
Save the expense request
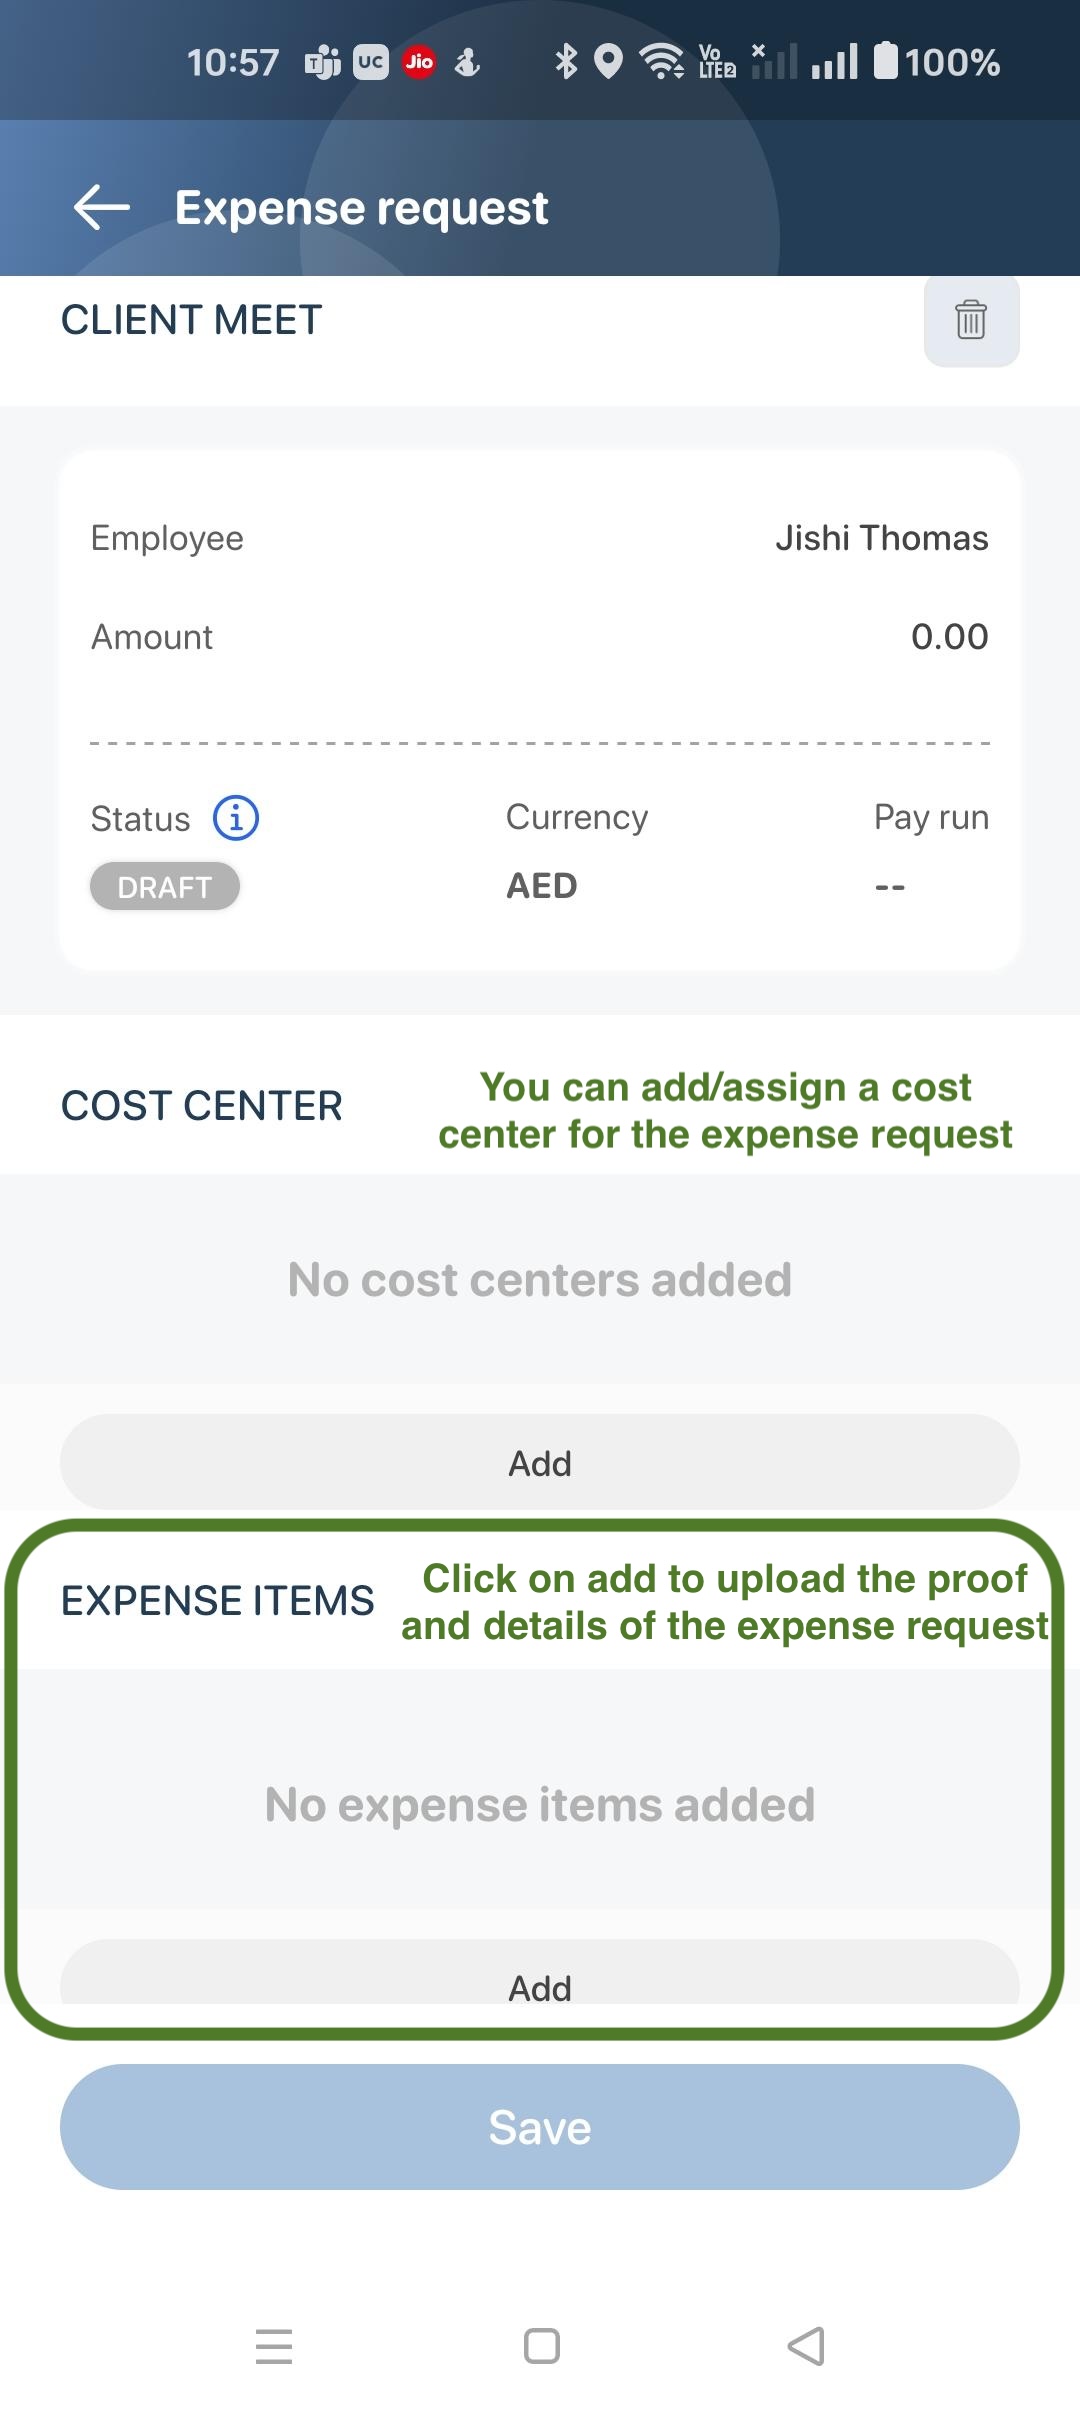[540, 2127]
